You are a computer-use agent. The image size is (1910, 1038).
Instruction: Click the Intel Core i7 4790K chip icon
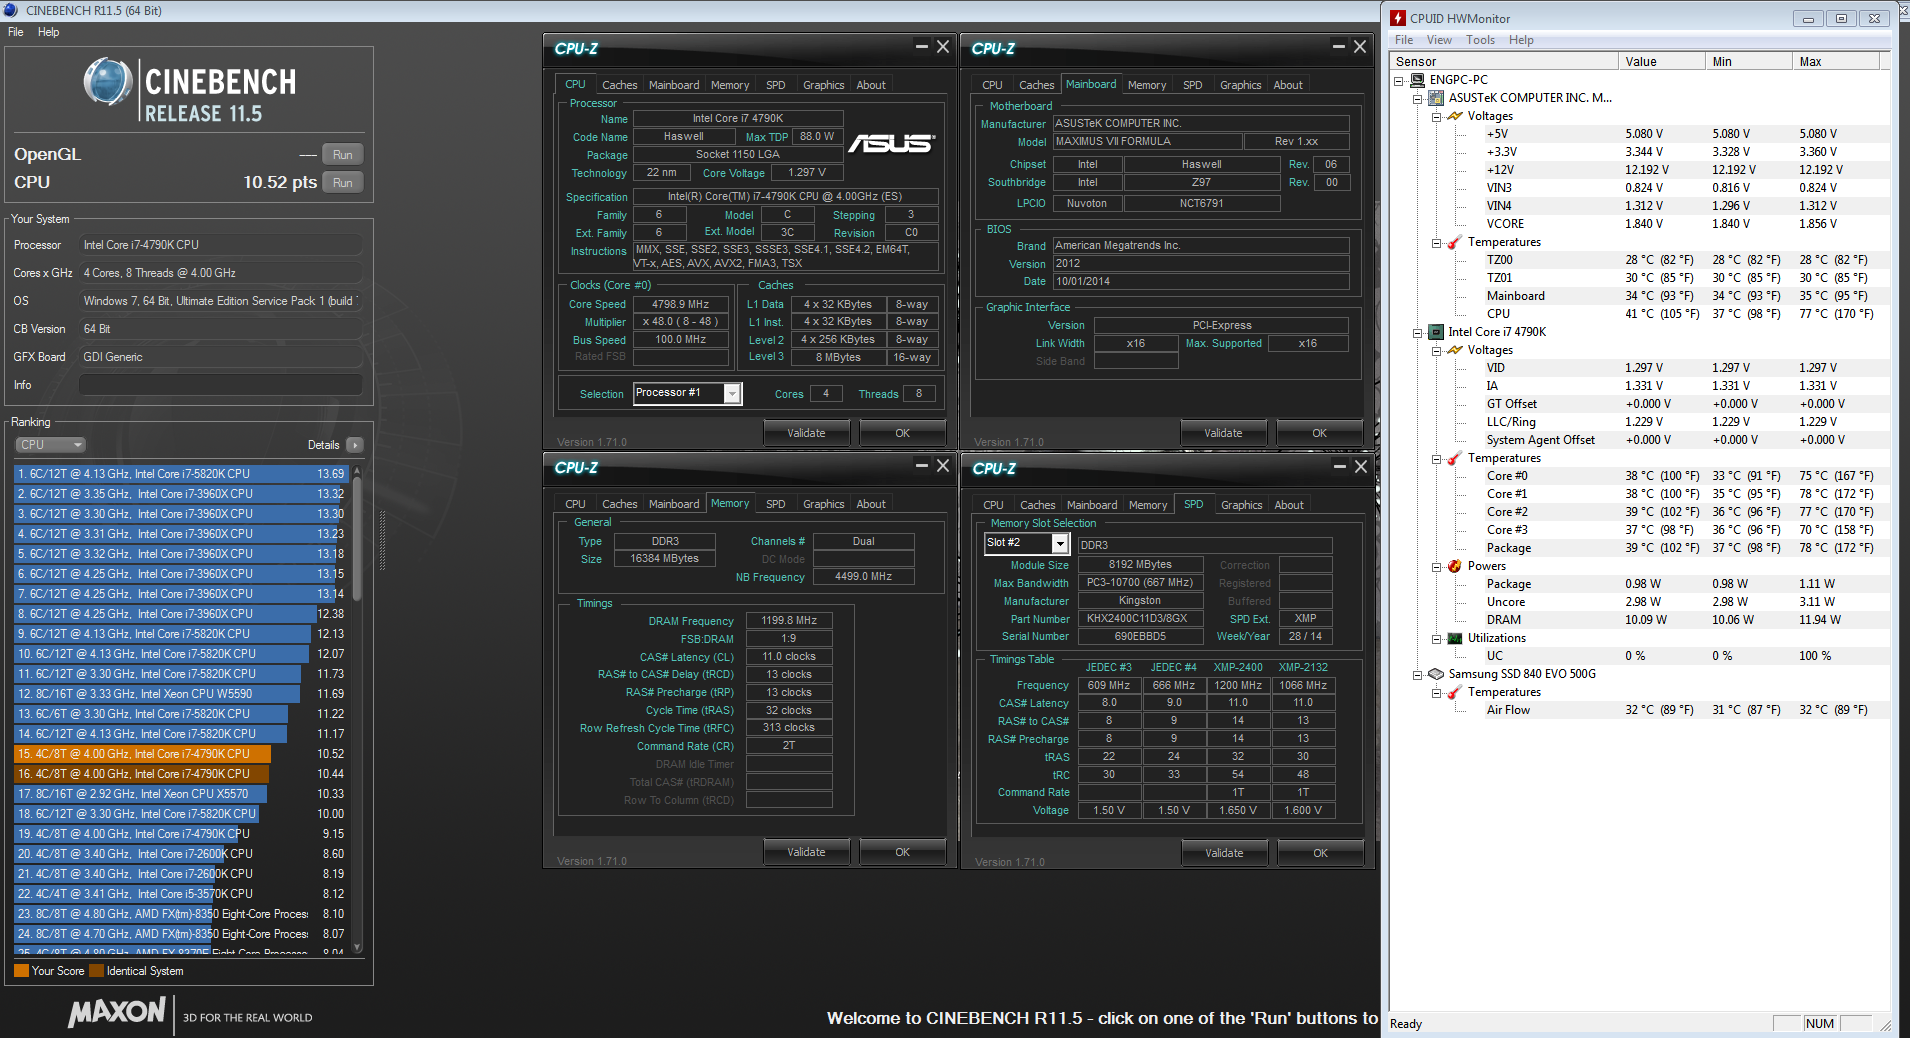click(1436, 332)
